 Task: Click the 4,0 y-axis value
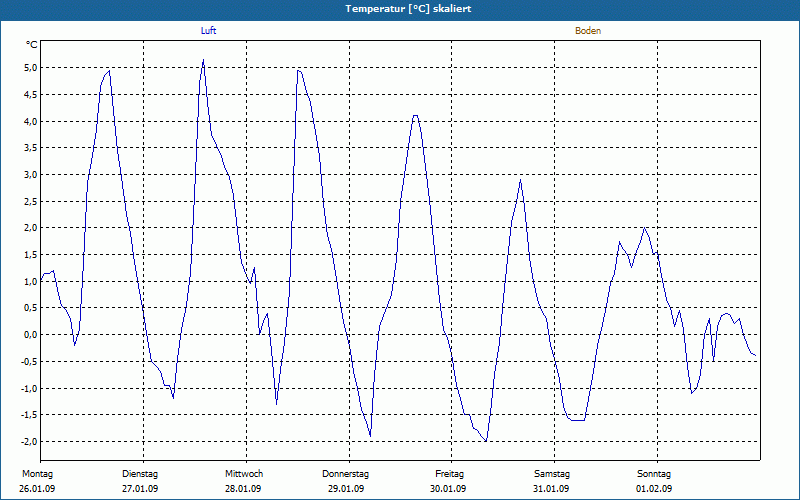coord(30,121)
